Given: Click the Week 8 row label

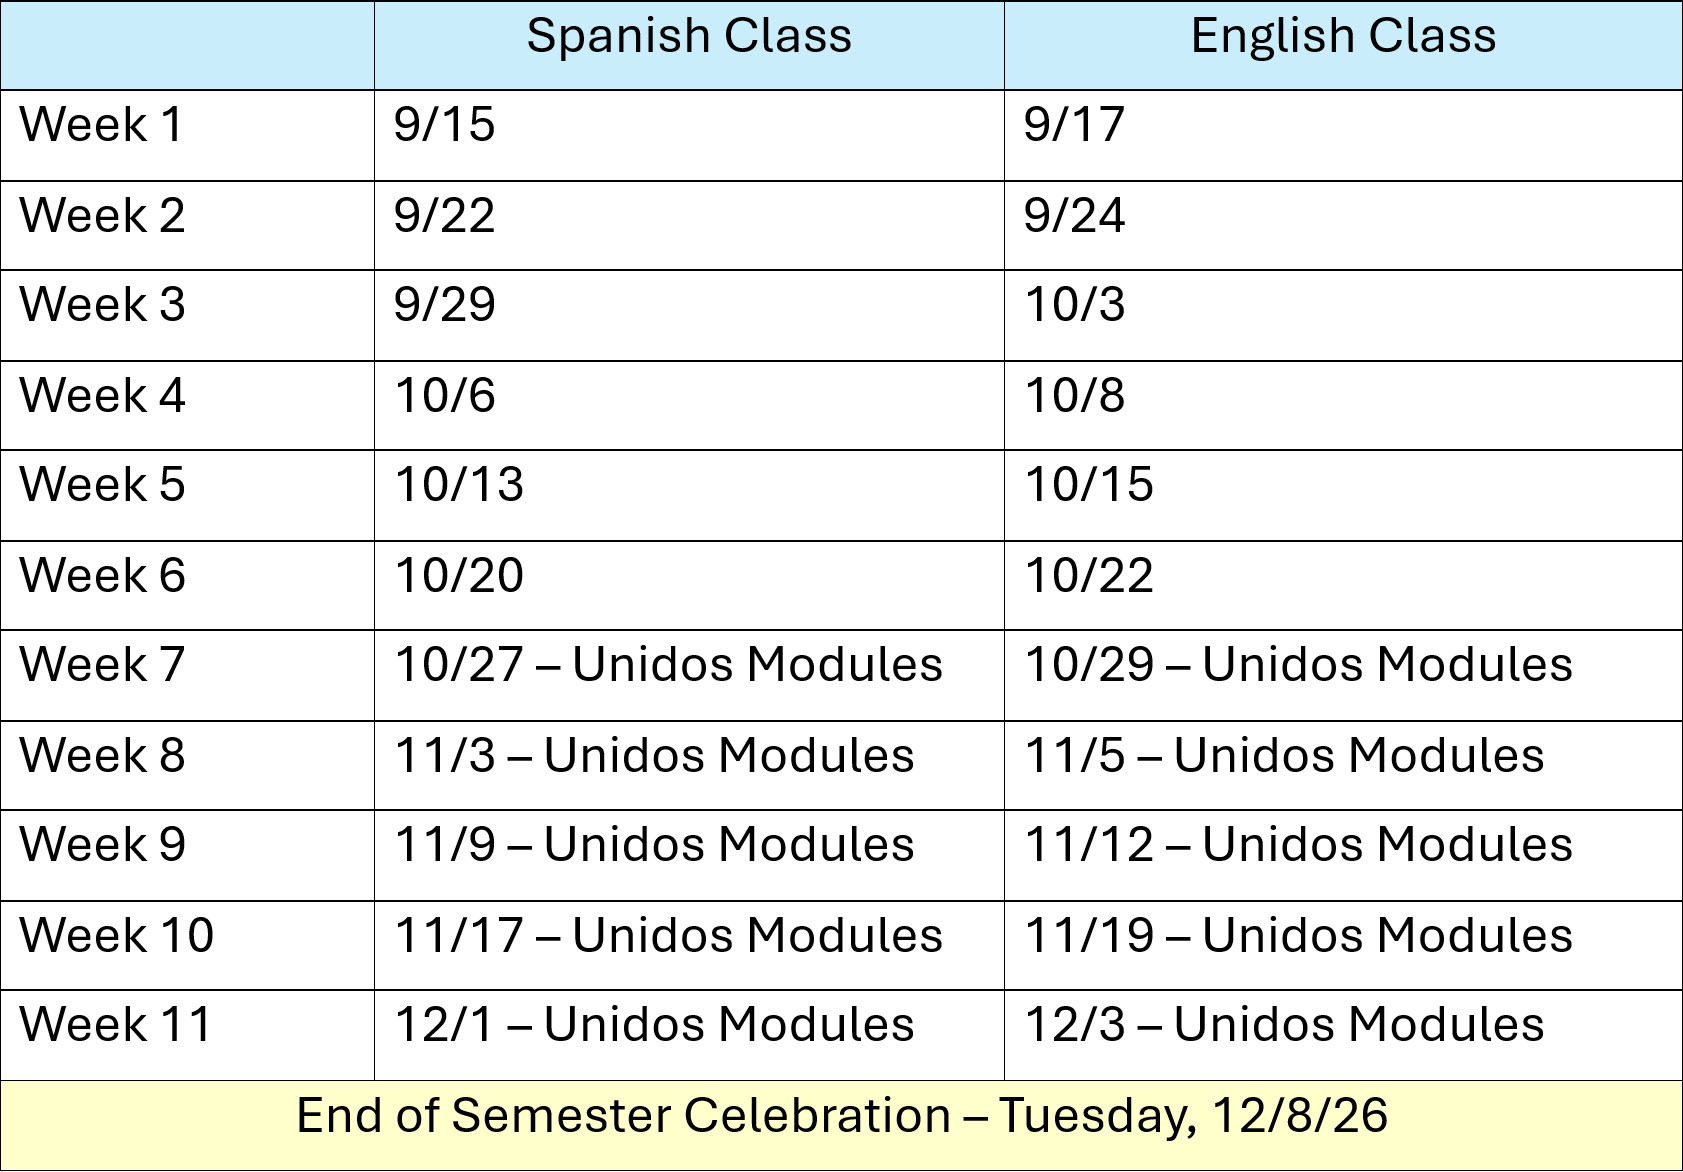Looking at the screenshot, I should coord(187,765).
